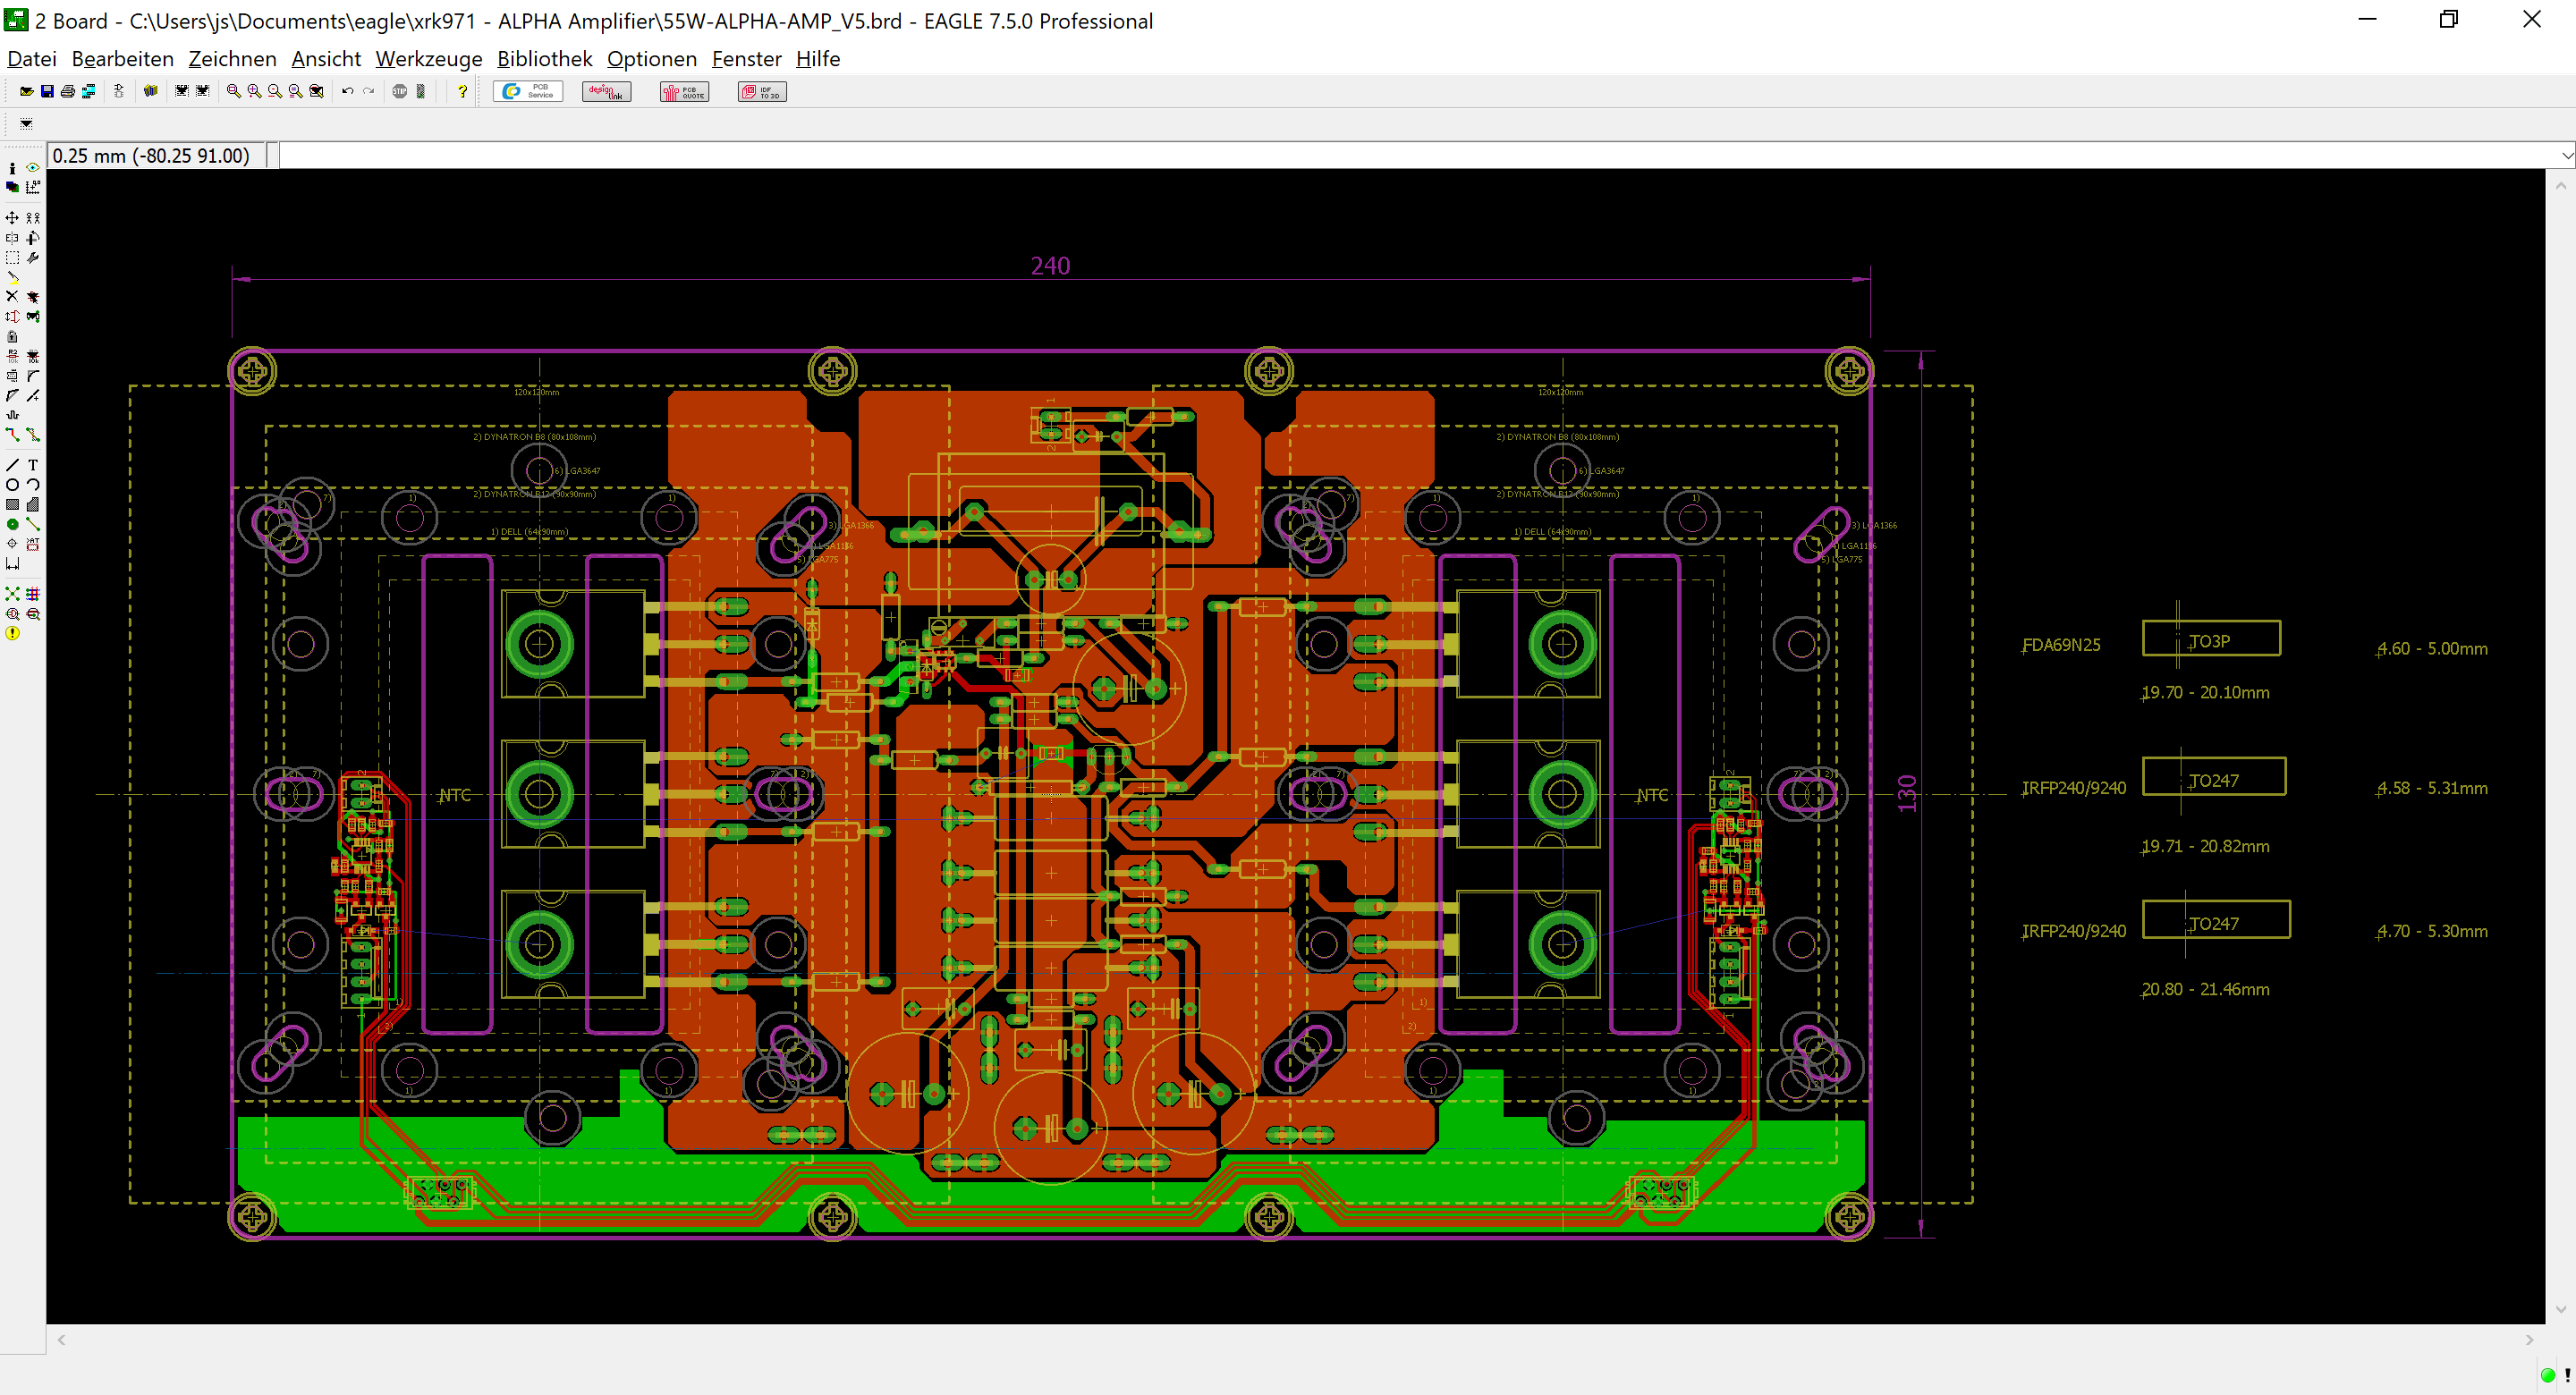Select the Move tool
This screenshot has width=2576, height=1395.
[12, 217]
